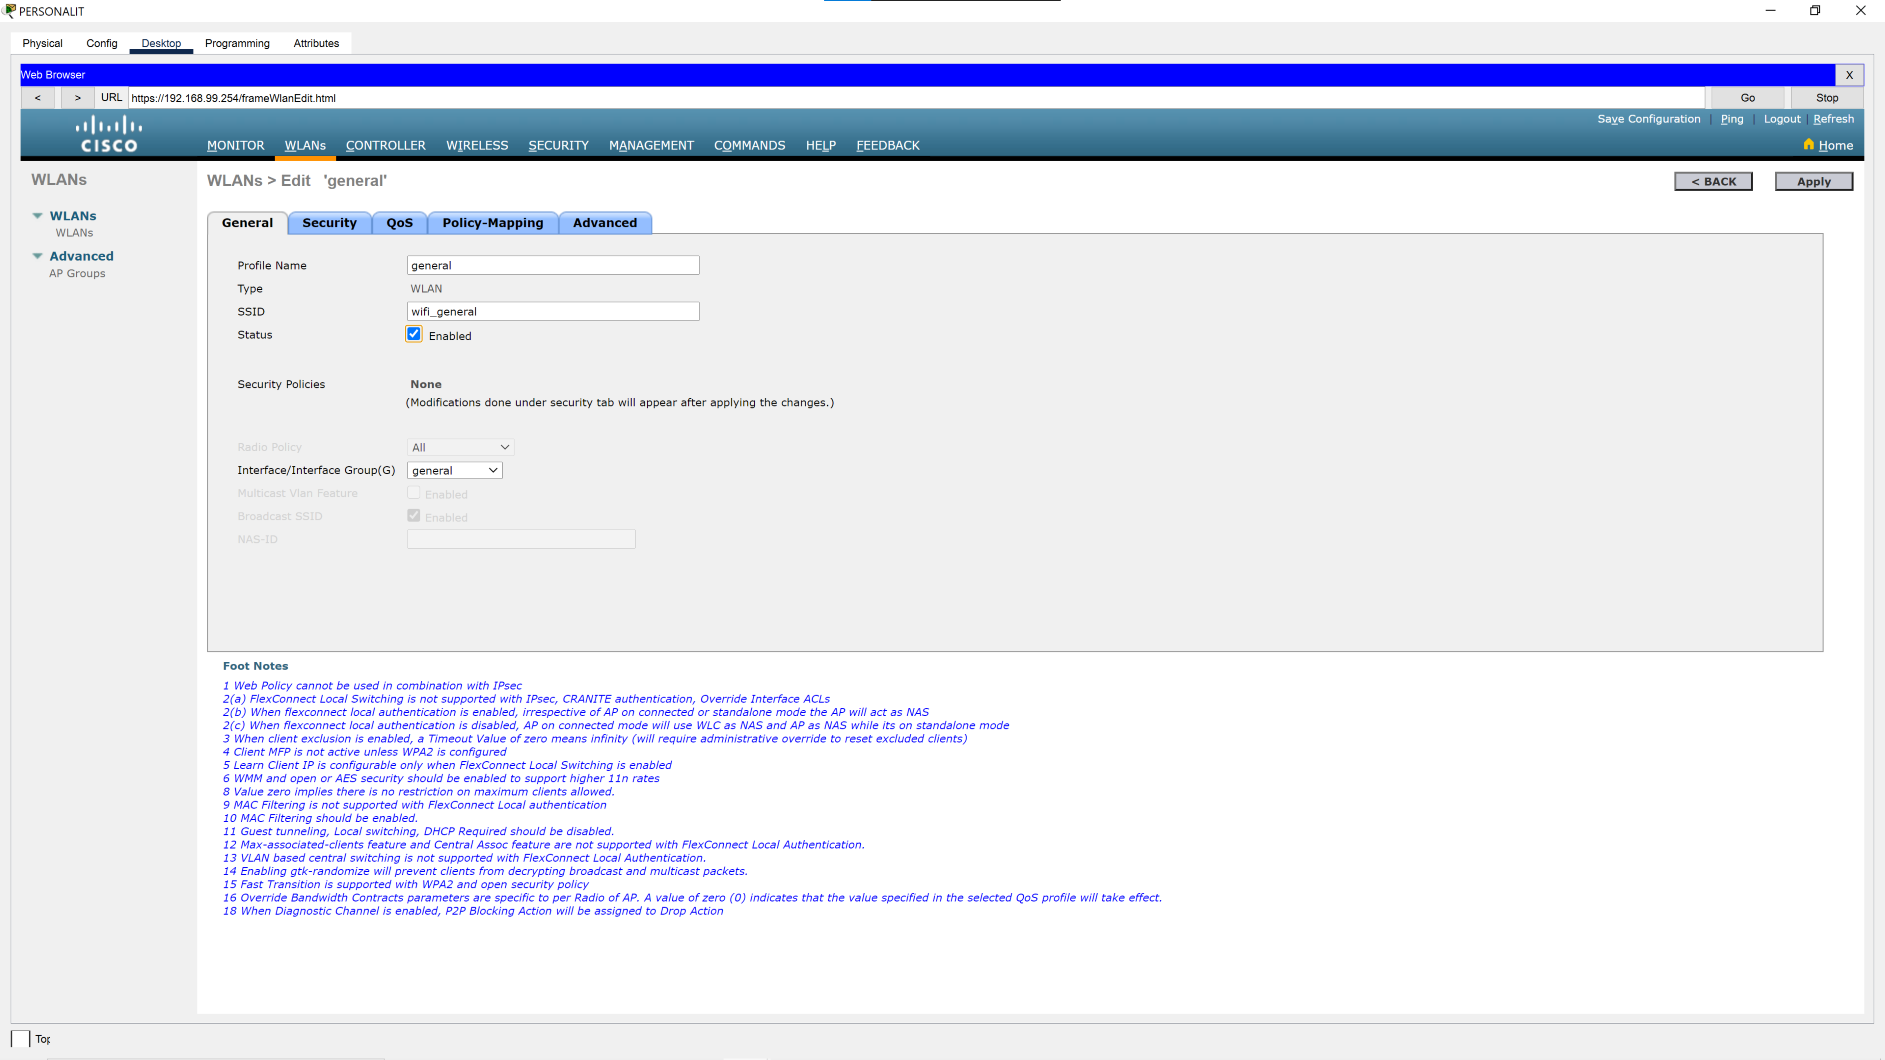1885x1060 pixels.
Task: Close the Web Browser with X
Action: pos(1849,75)
